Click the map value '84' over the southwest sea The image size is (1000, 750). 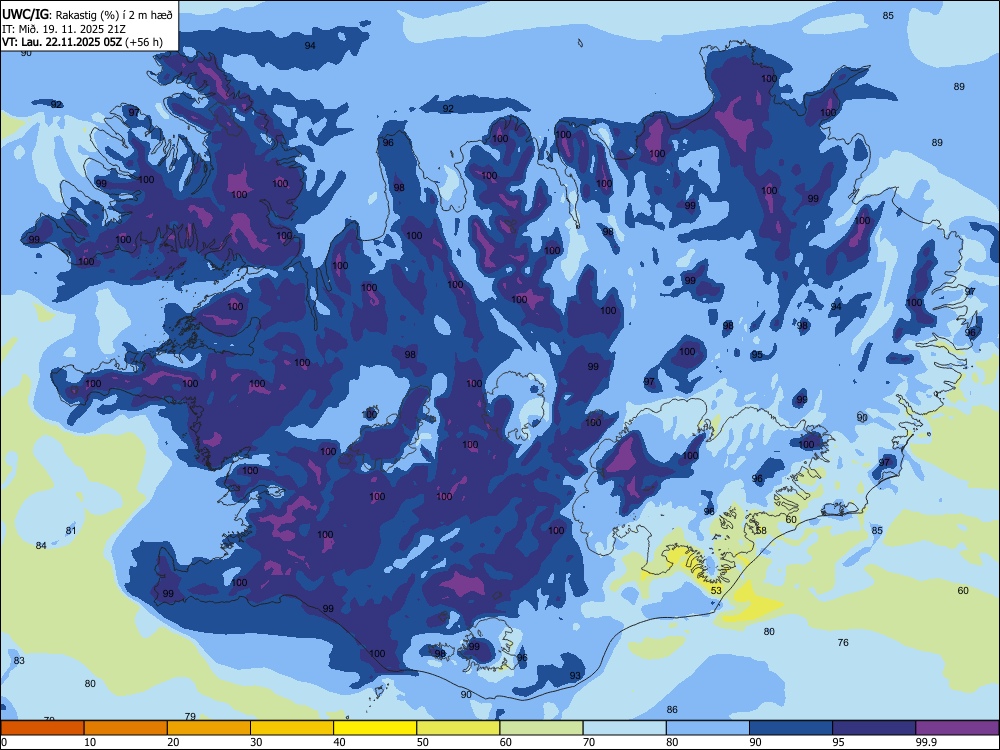pyautogui.click(x=41, y=545)
